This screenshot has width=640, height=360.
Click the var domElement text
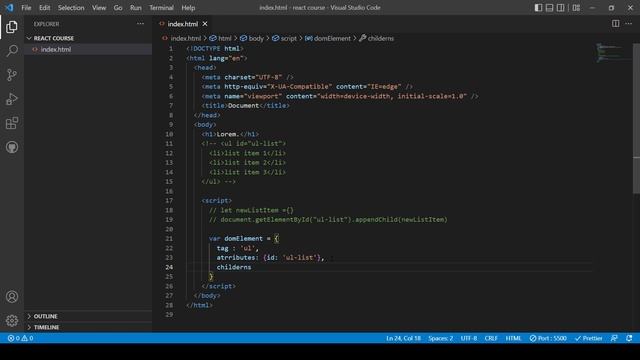coord(236,239)
